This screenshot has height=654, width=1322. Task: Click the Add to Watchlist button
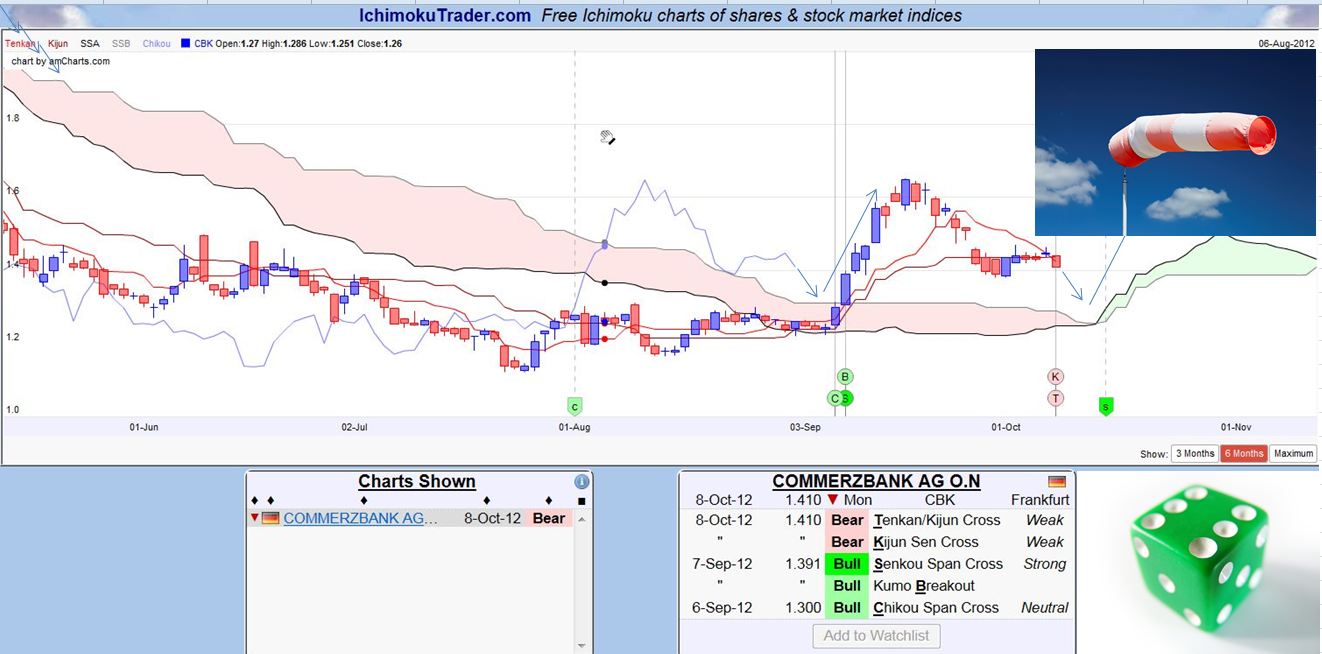coord(876,635)
